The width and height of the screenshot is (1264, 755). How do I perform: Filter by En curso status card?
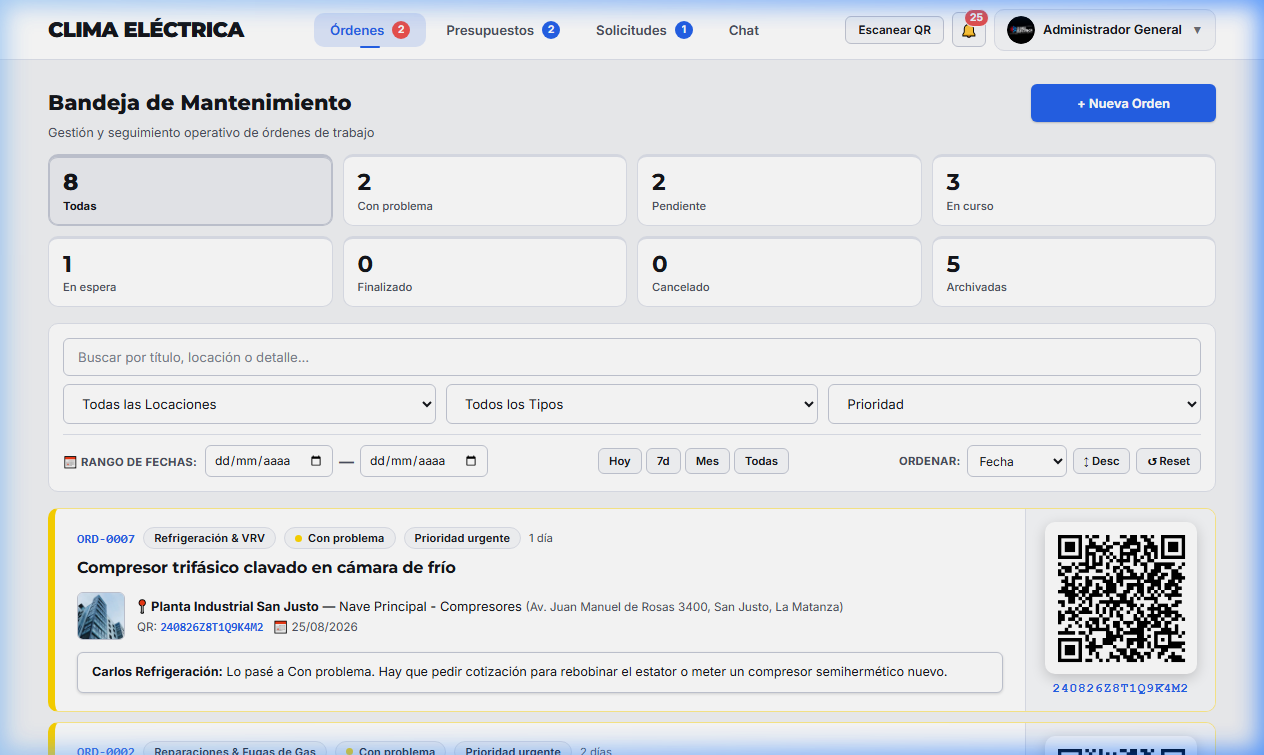[1074, 190]
